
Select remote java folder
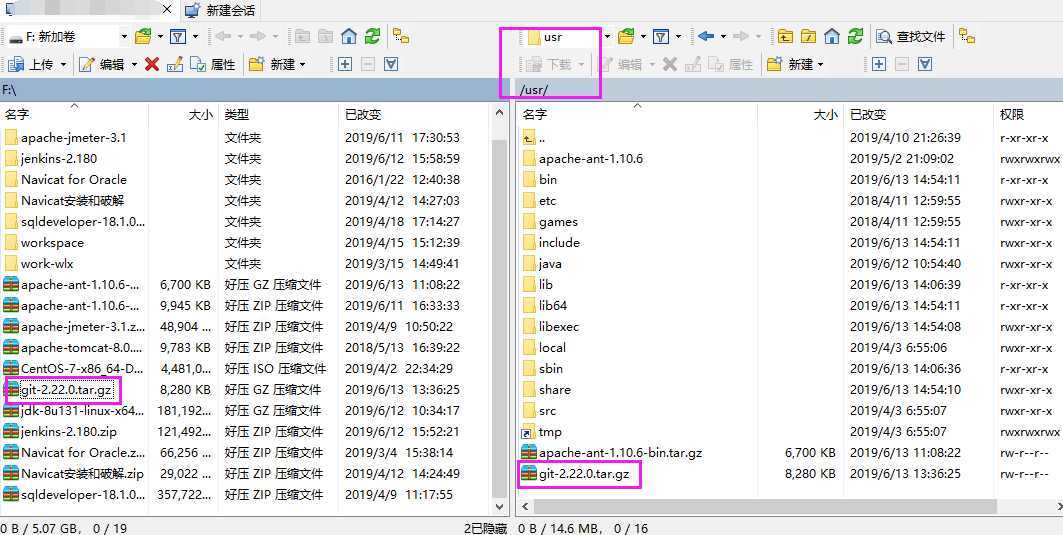[x=550, y=264]
